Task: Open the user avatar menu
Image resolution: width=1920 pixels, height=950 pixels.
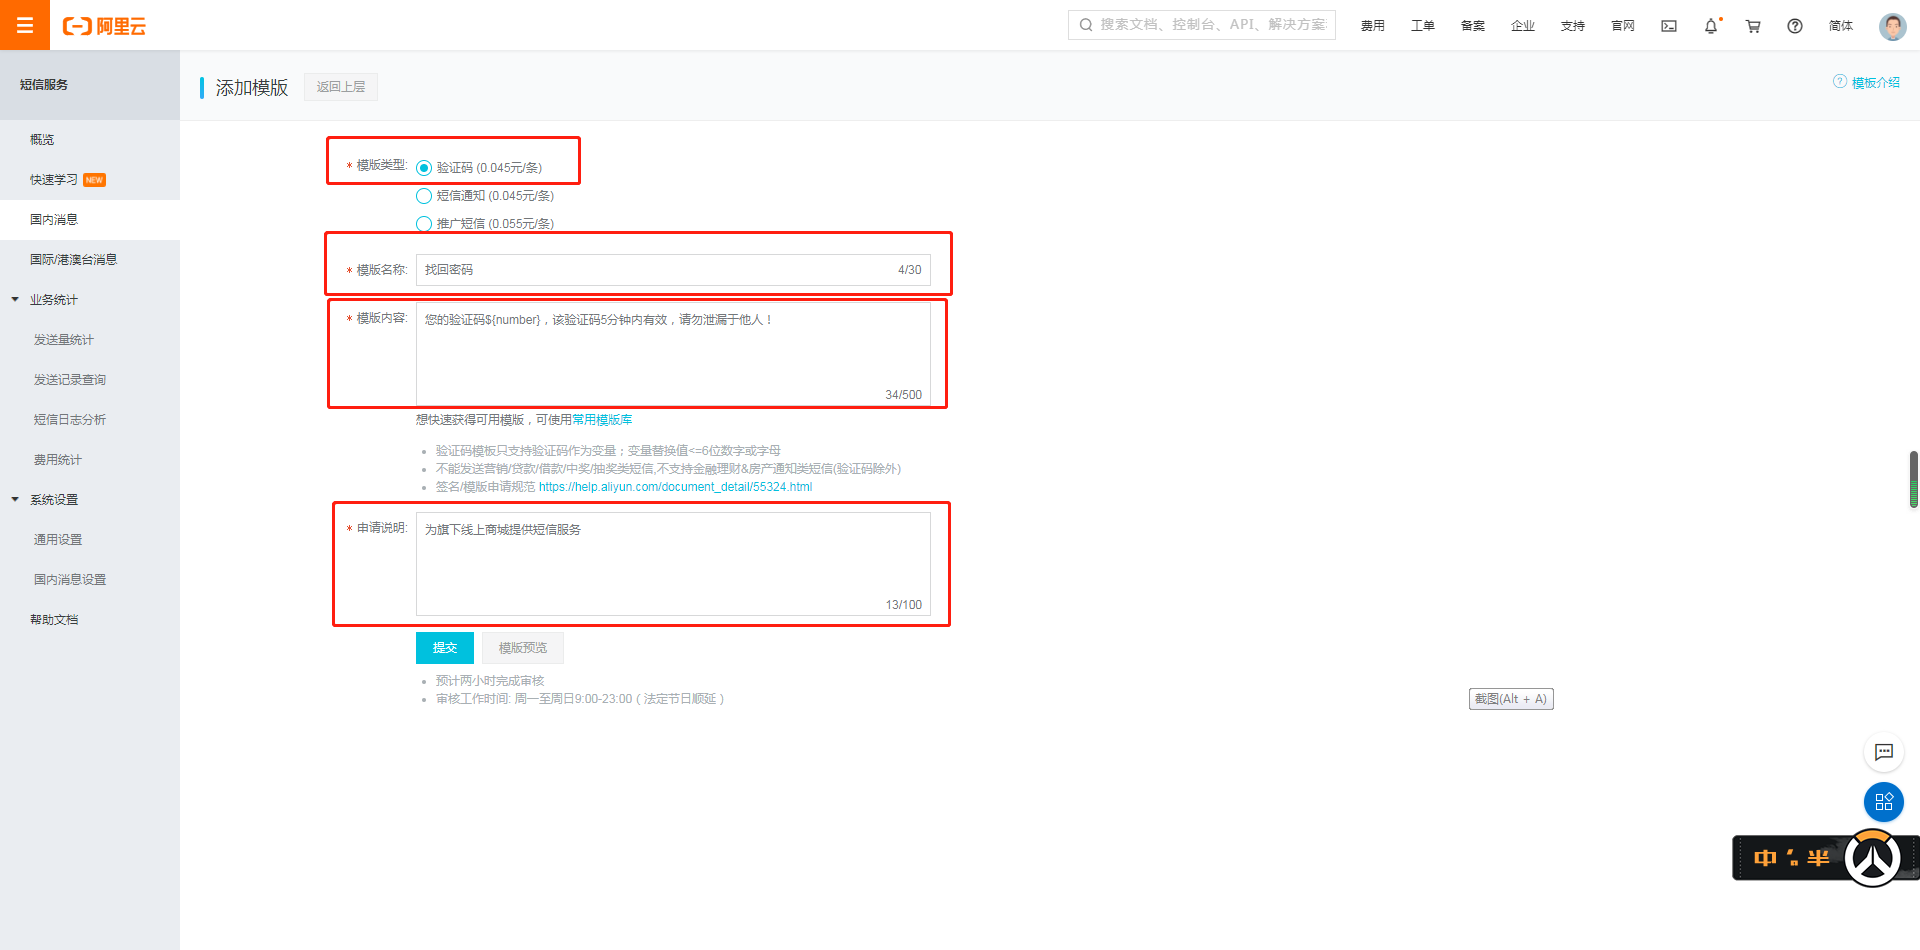Action: point(1892,26)
